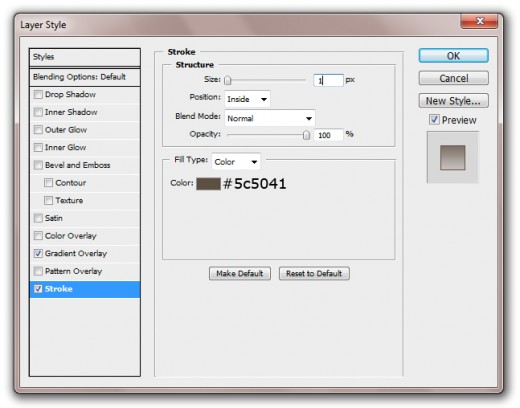The height and width of the screenshot is (408, 520).
Task: Select the Pattern Overlay label
Action: tap(73, 271)
